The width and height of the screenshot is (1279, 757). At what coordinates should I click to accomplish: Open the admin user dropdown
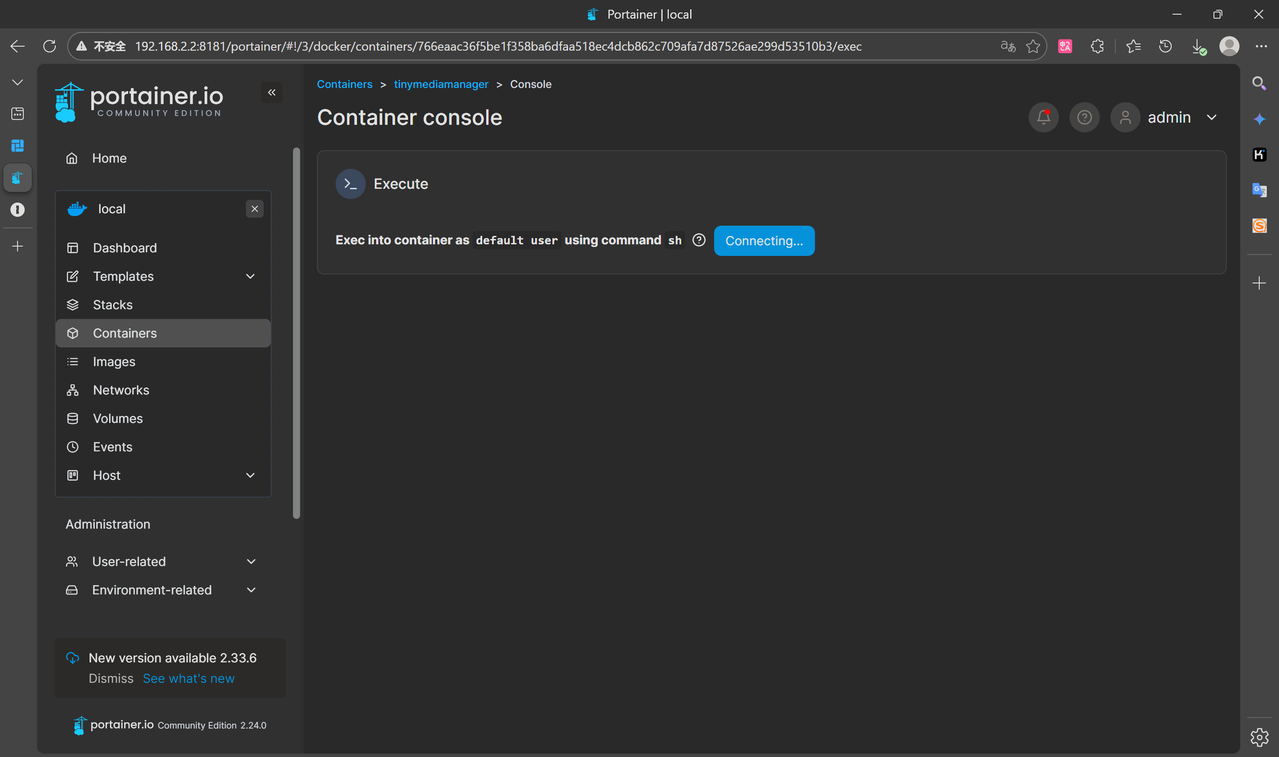1167,117
